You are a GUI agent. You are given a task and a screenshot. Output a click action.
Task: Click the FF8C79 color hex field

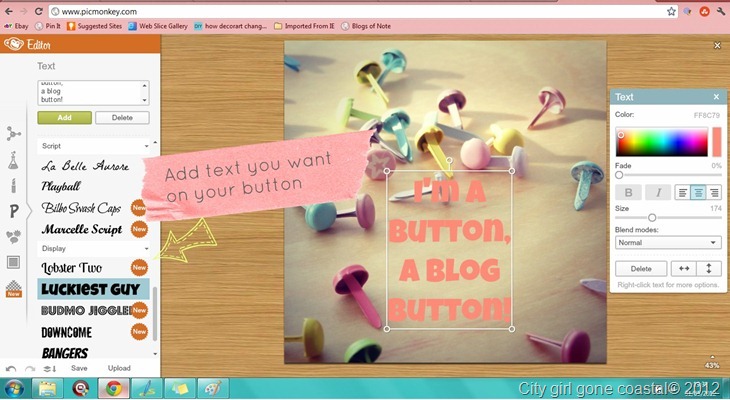[706, 115]
